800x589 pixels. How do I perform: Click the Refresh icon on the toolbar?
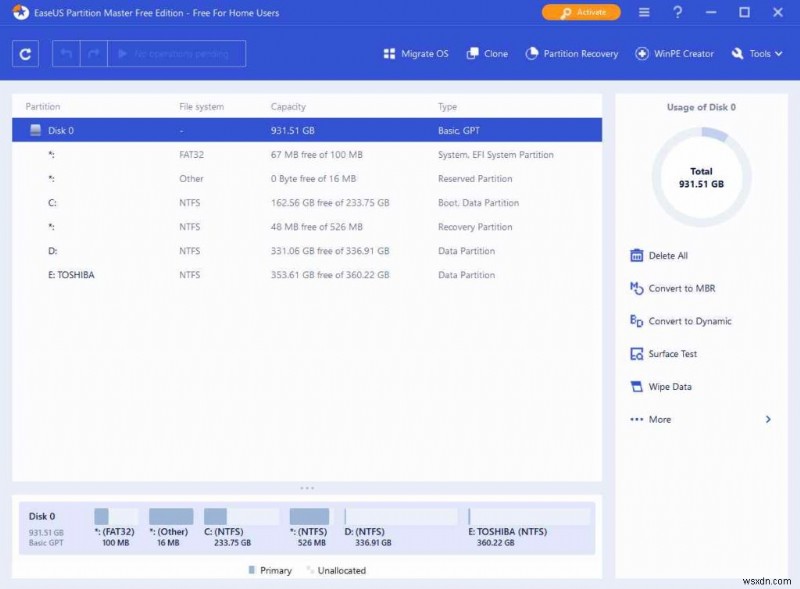click(24, 54)
